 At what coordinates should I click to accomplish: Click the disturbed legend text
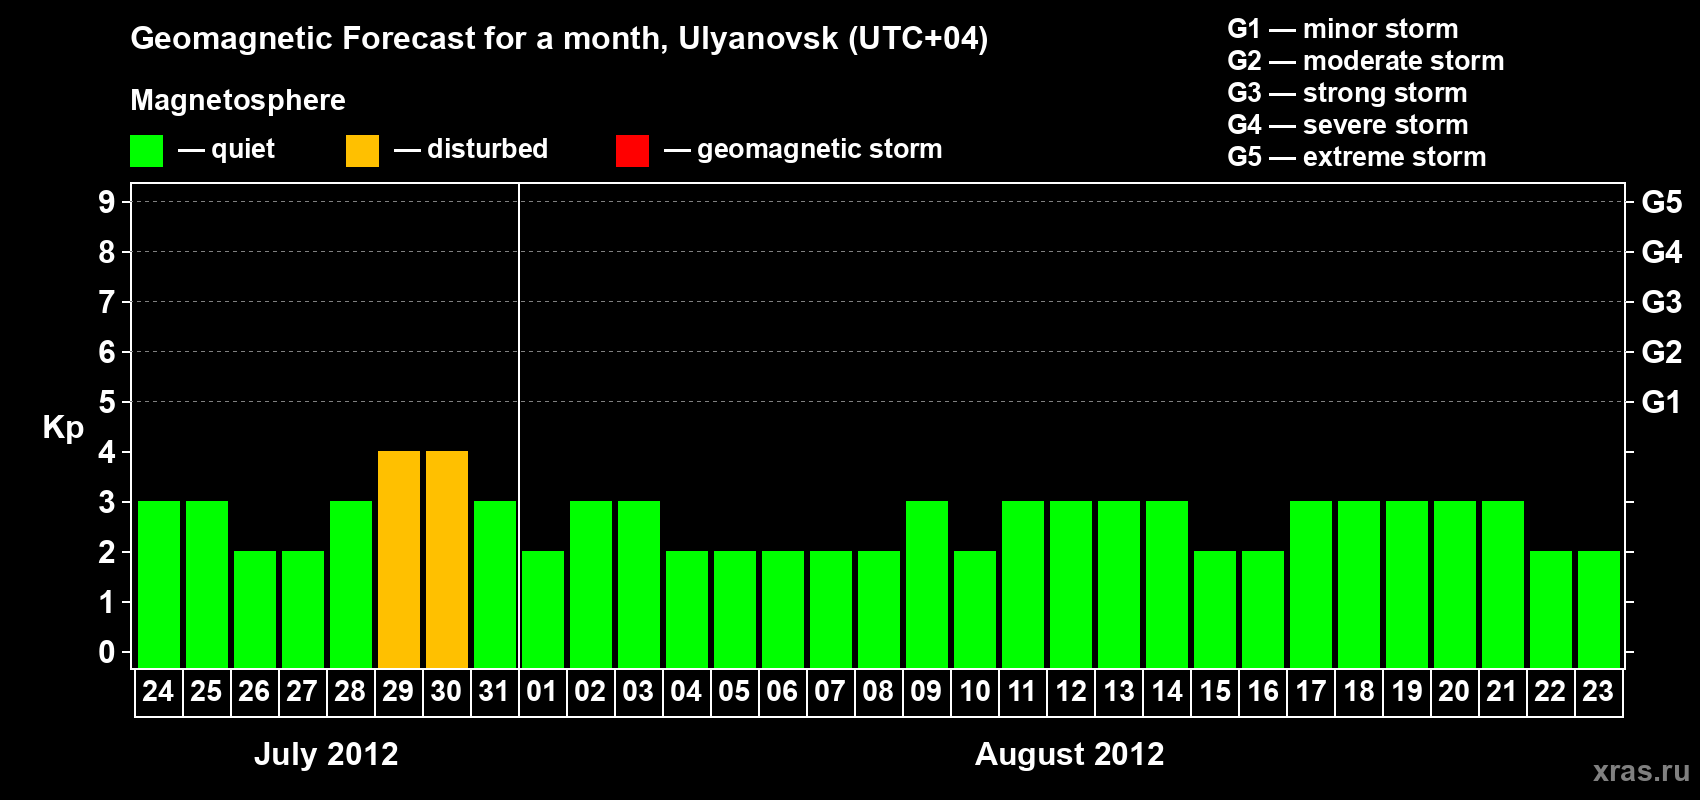pyautogui.click(x=487, y=149)
